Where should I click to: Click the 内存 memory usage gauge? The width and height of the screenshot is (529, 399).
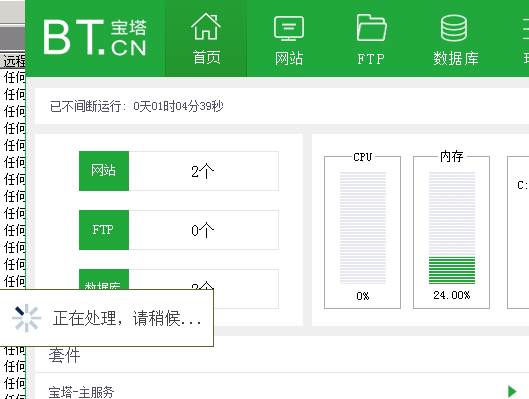(x=452, y=228)
